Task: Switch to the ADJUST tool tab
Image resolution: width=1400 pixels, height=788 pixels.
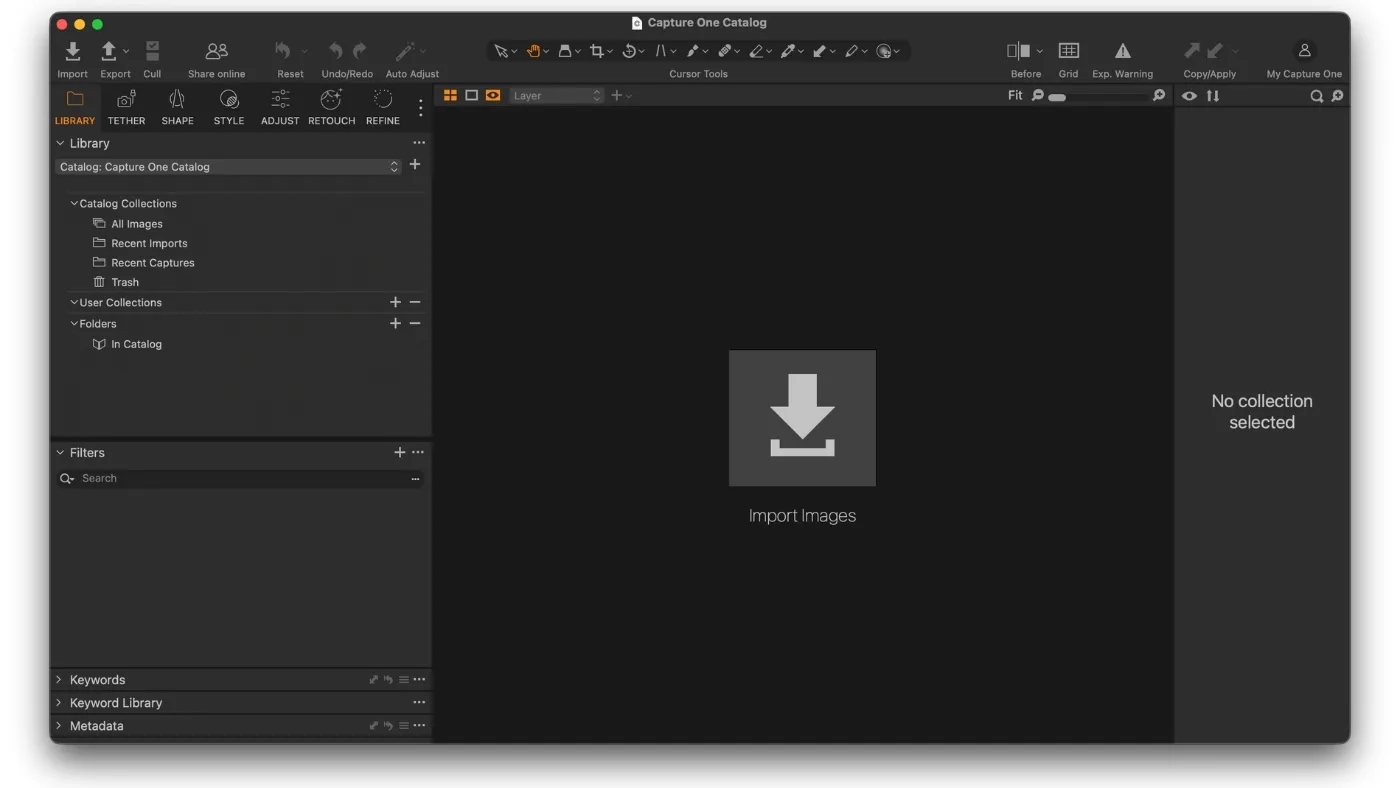Action: coord(279,105)
